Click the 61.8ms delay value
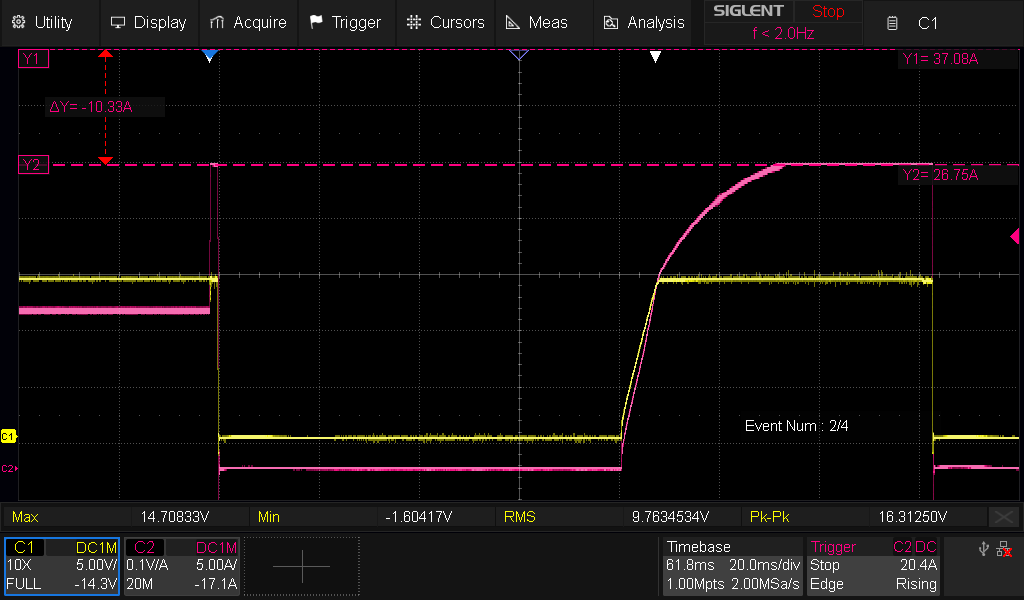 690,565
